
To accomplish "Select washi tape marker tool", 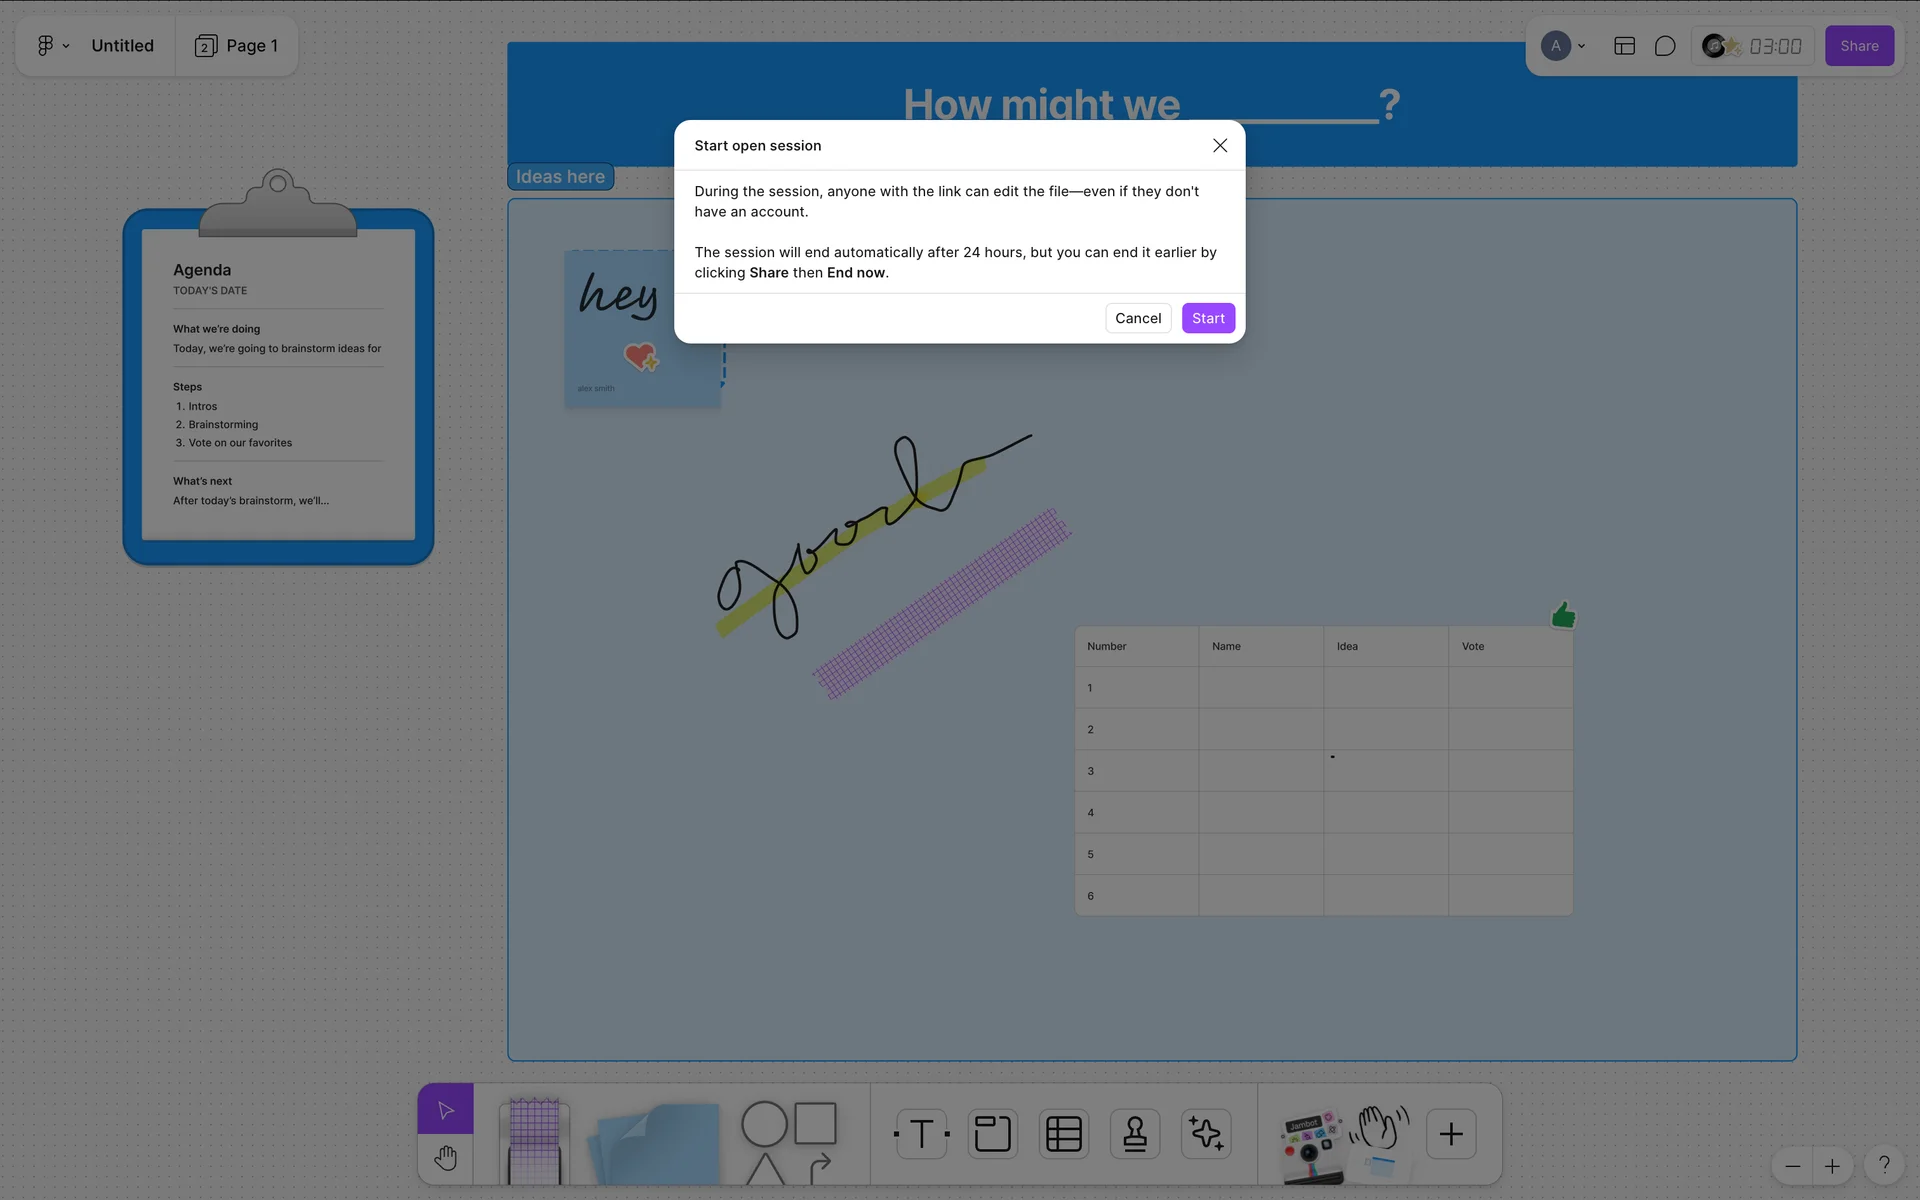I will coord(534,1138).
